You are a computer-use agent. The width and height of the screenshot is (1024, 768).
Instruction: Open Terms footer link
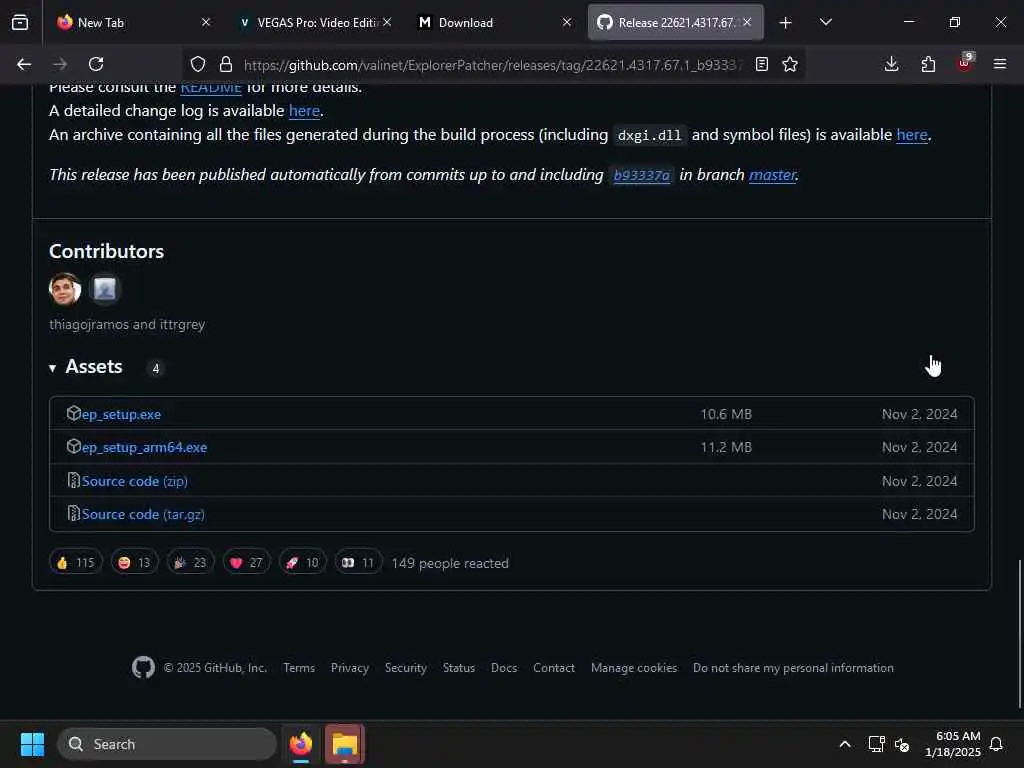[298, 668]
